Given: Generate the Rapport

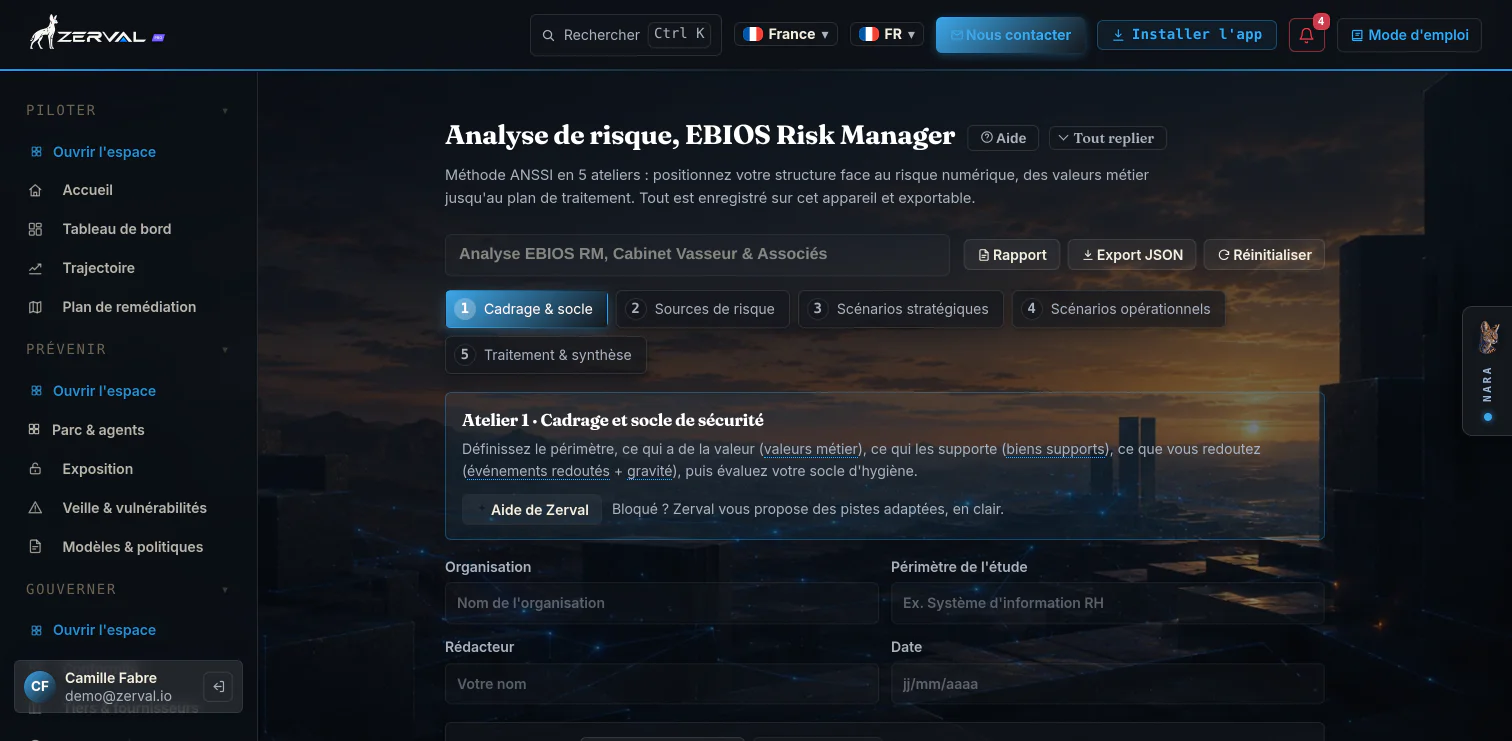Looking at the screenshot, I should click(x=1011, y=255).
